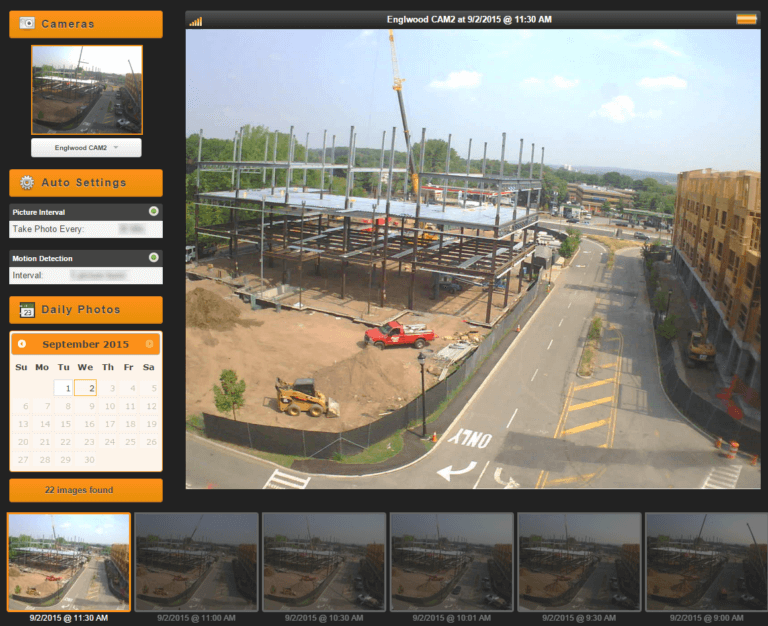Go to next month in calendar
The width and height of the screenshot is (768, 626).
[x=150, y=344]
